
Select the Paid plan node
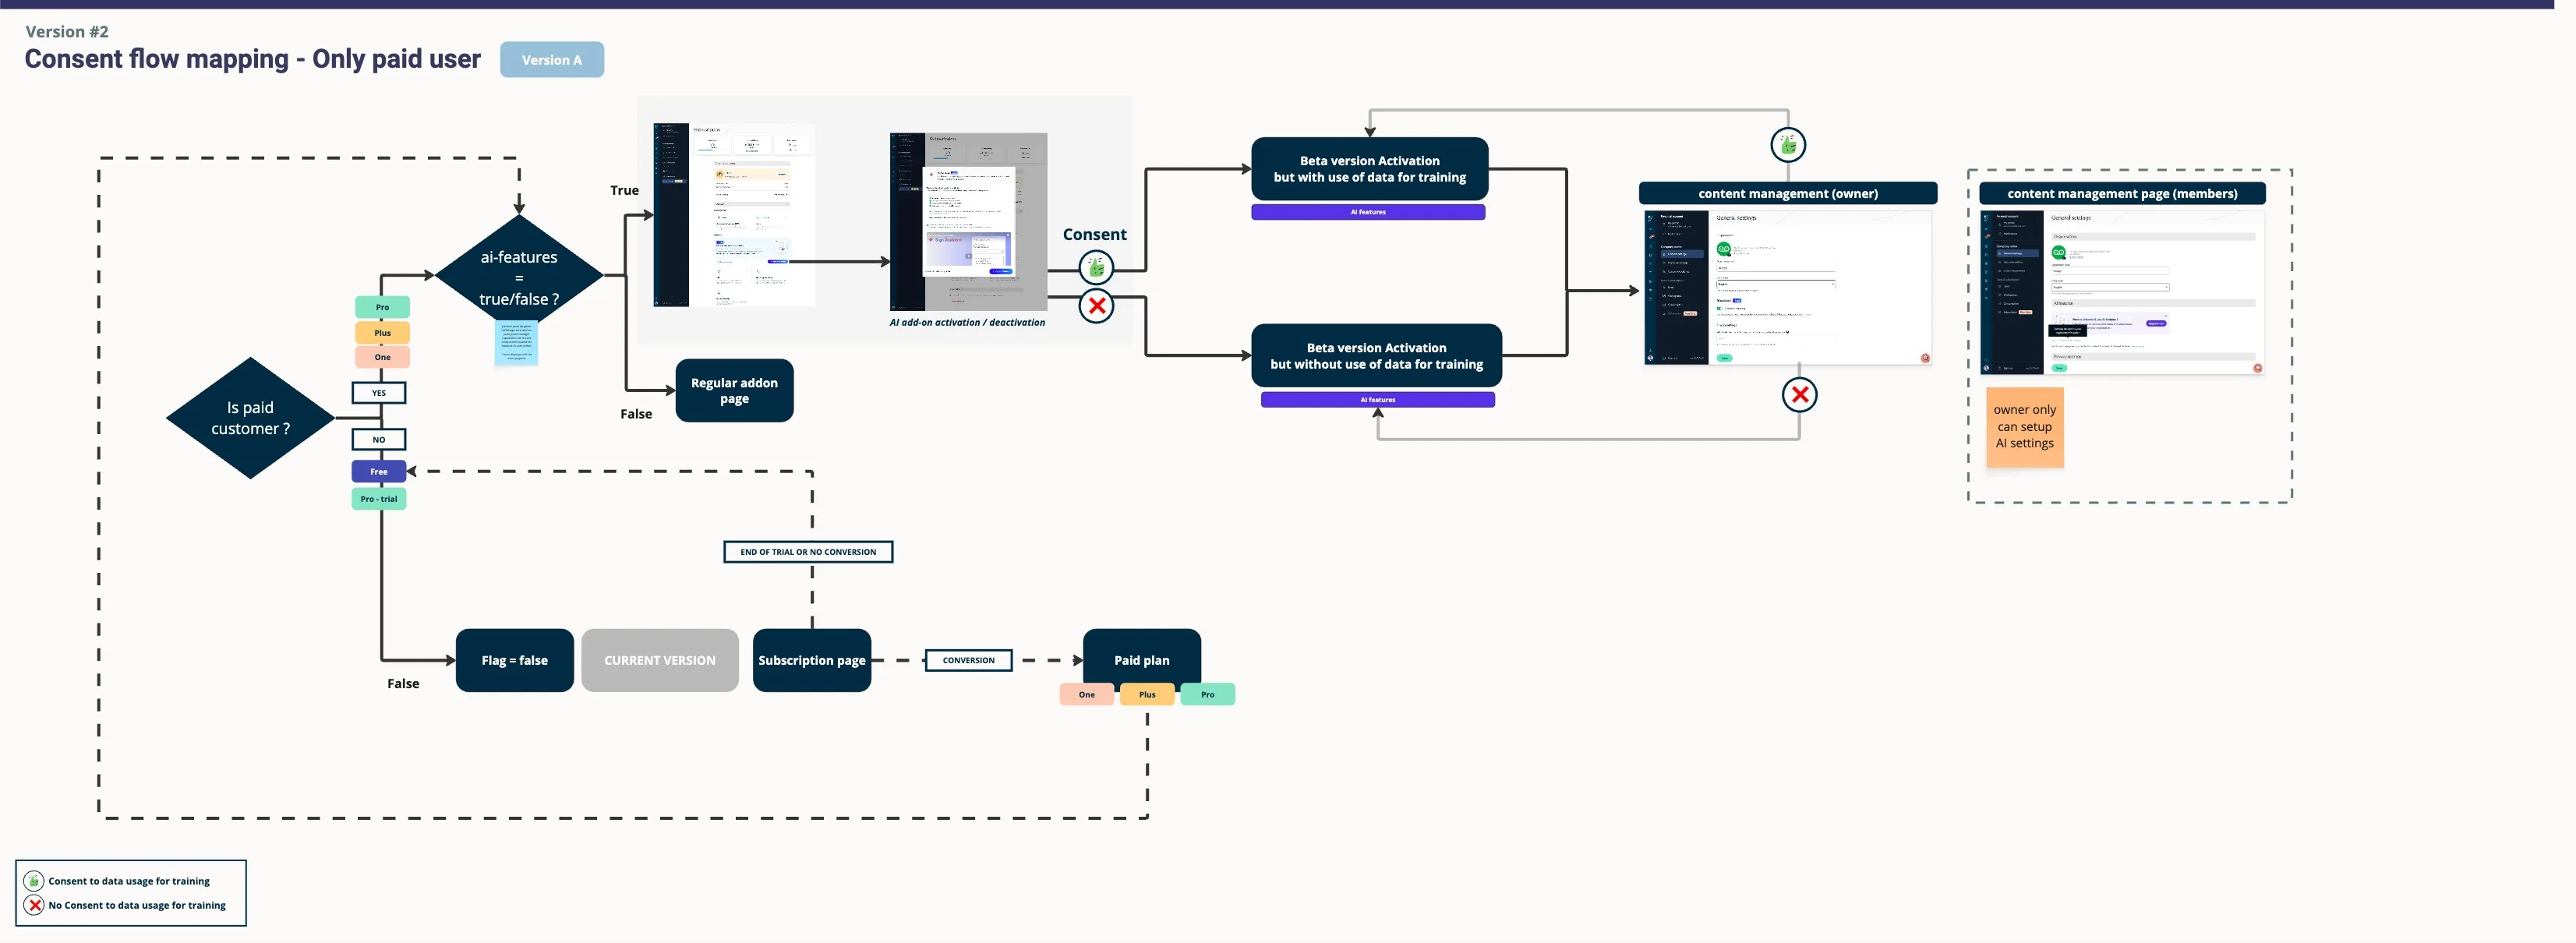[1142, 661]
